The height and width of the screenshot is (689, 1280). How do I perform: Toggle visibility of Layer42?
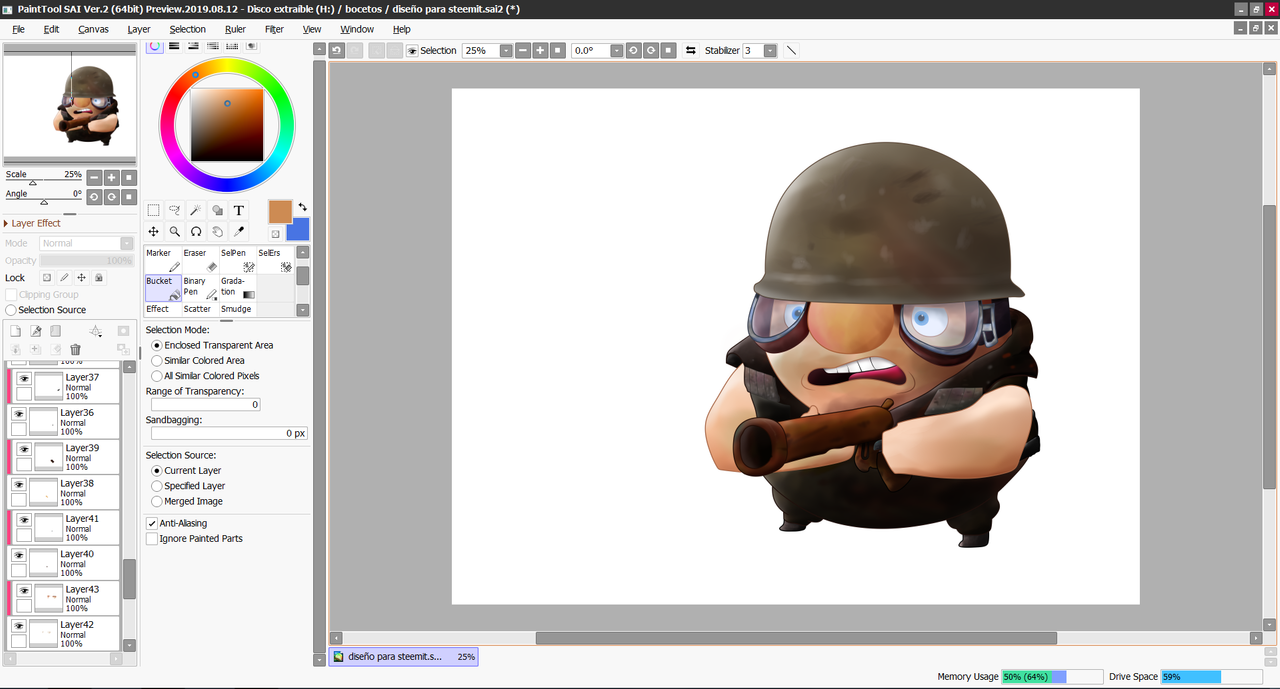pos(18,625)
